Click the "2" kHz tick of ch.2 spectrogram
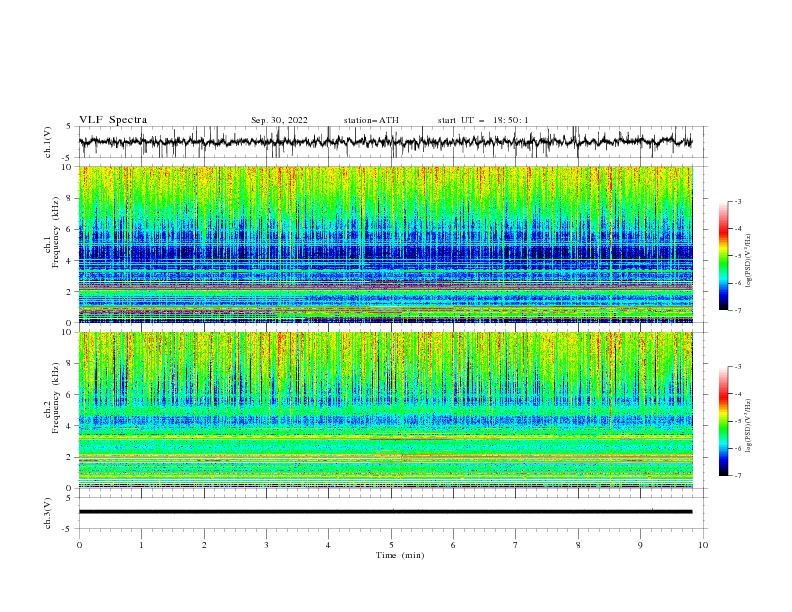 pos(69,457)
